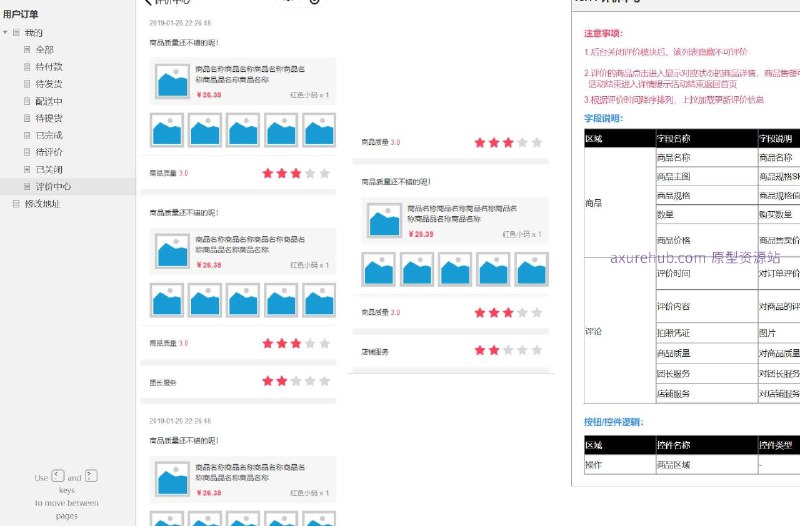Set fourth gray star in 店铺服务 row

522,350
